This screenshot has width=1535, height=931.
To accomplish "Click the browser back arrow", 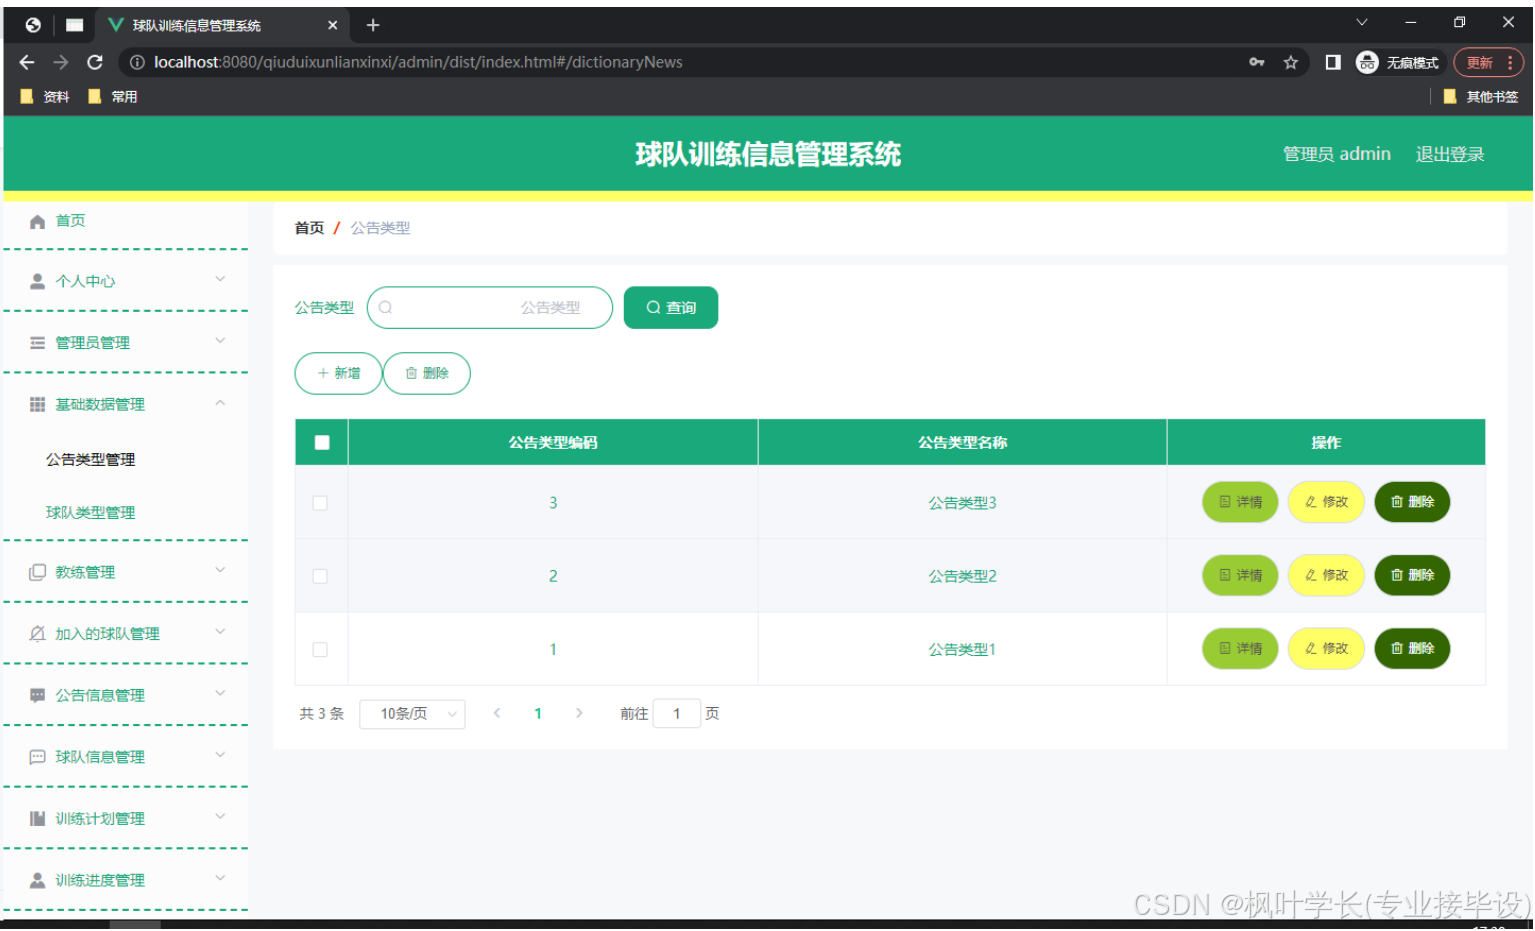I will coord(27,62).
